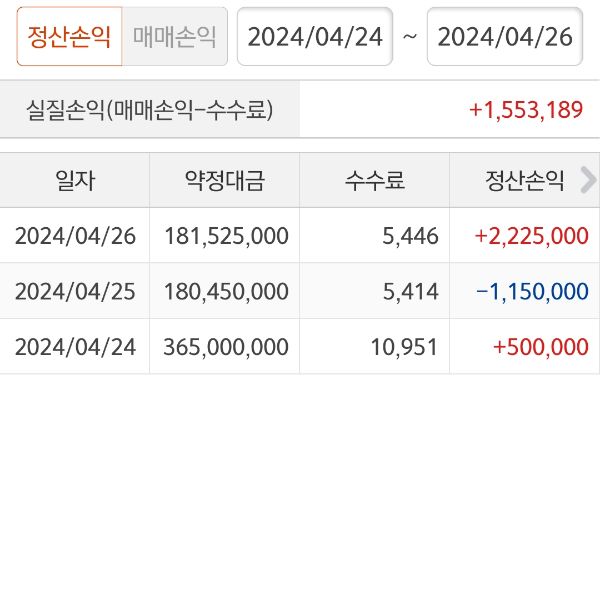Viewport: 600px width, 600px height.
Task: Click the +1,553,189 net profit total
Action: coord(525,110)
